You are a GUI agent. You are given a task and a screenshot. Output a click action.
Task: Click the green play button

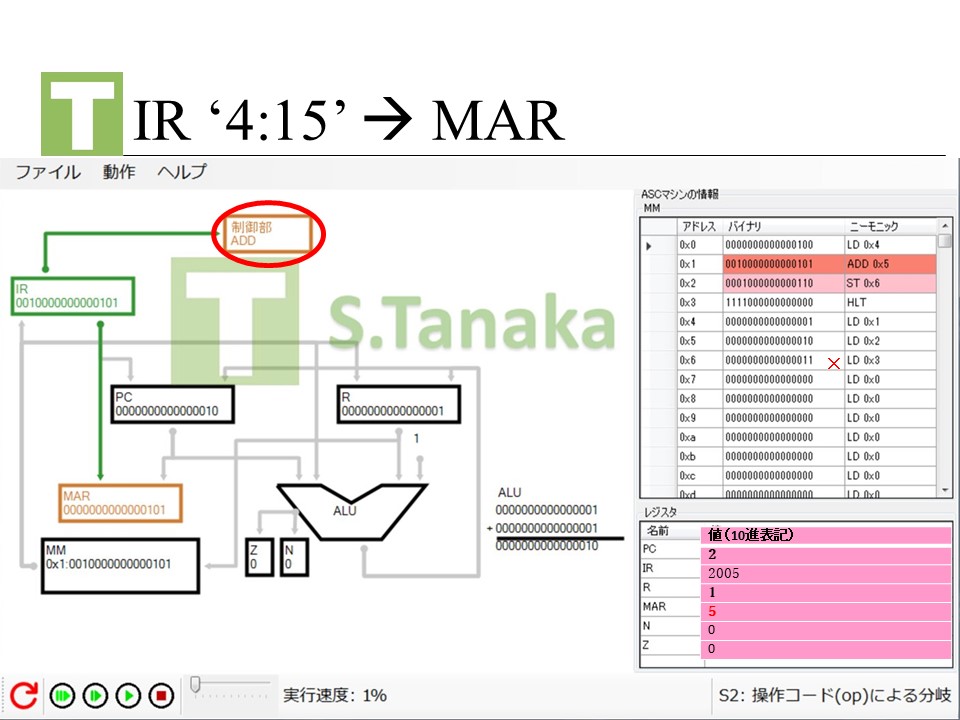129,696
